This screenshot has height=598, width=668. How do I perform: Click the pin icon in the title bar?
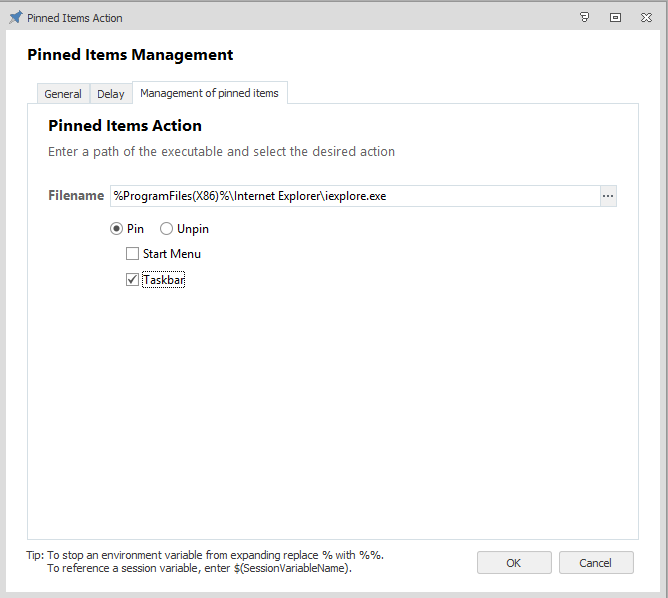(15, 17)
